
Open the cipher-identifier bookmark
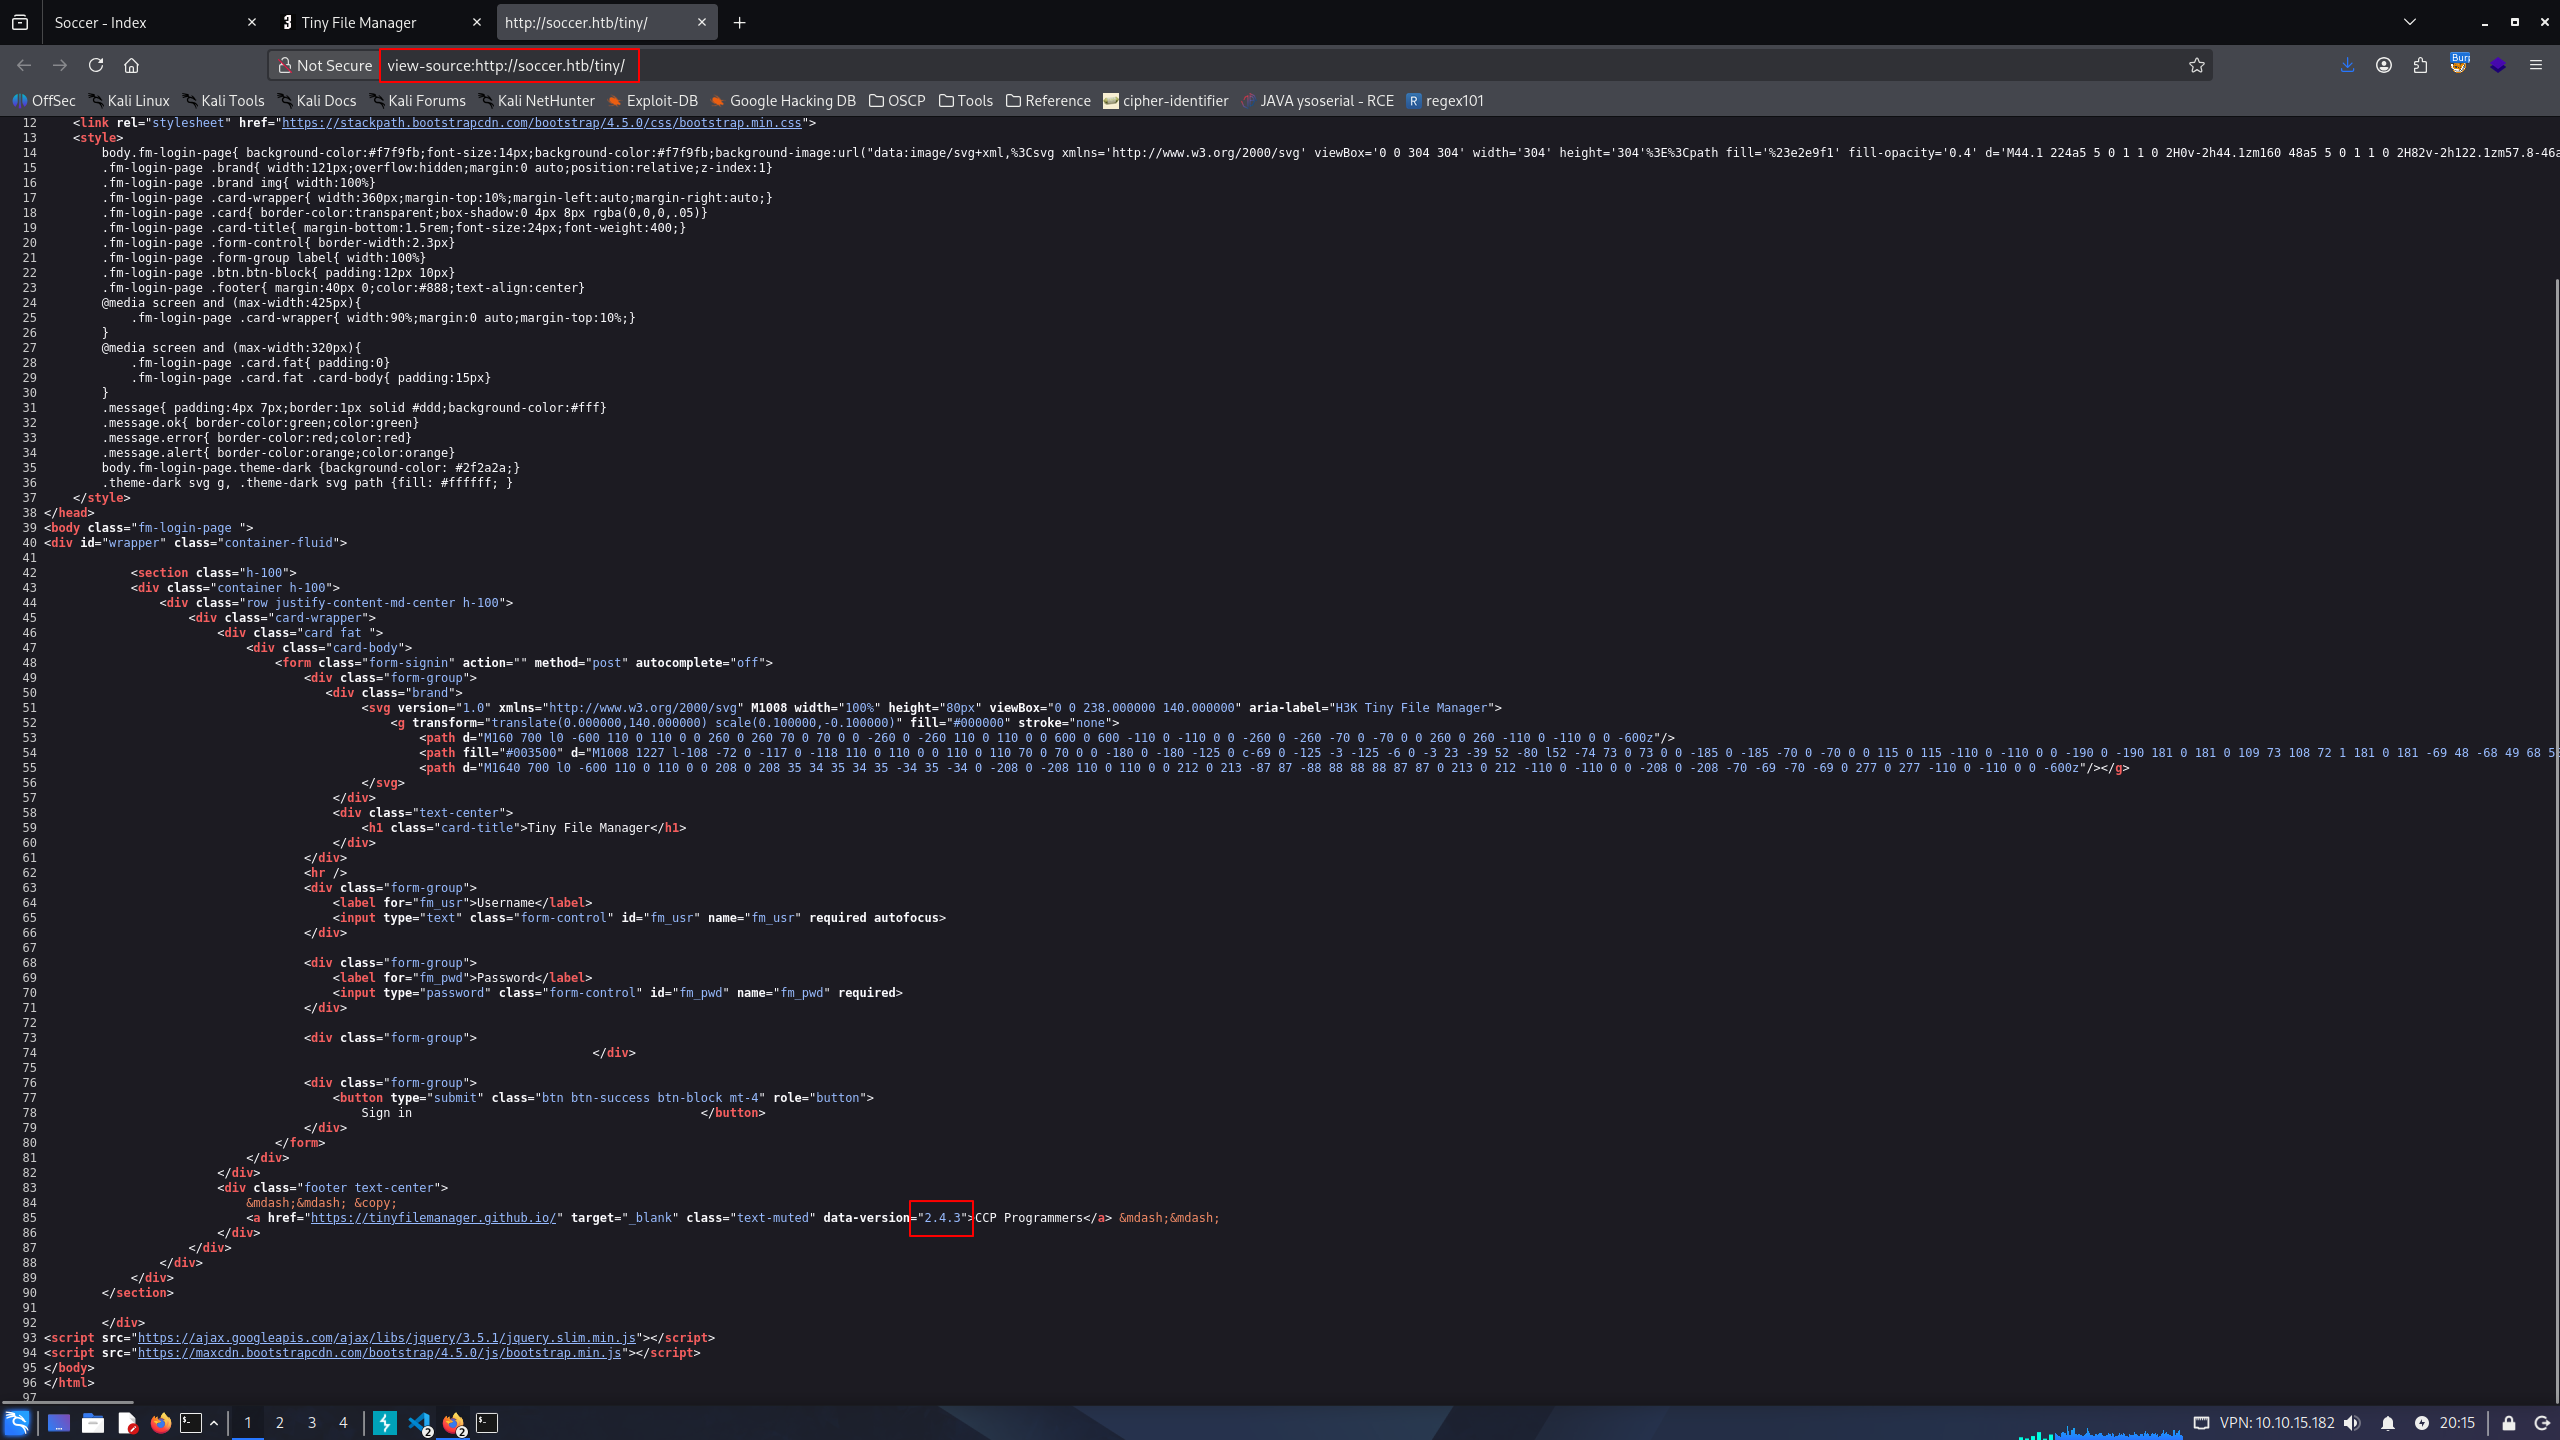pyautogui.click(x=1165, y=101)
